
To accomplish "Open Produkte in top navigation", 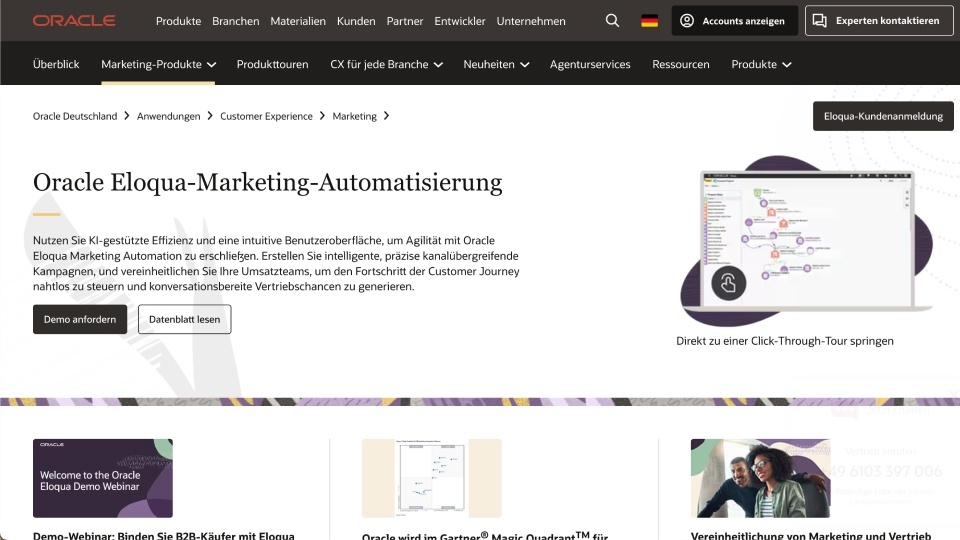I will tap(178, 21).
